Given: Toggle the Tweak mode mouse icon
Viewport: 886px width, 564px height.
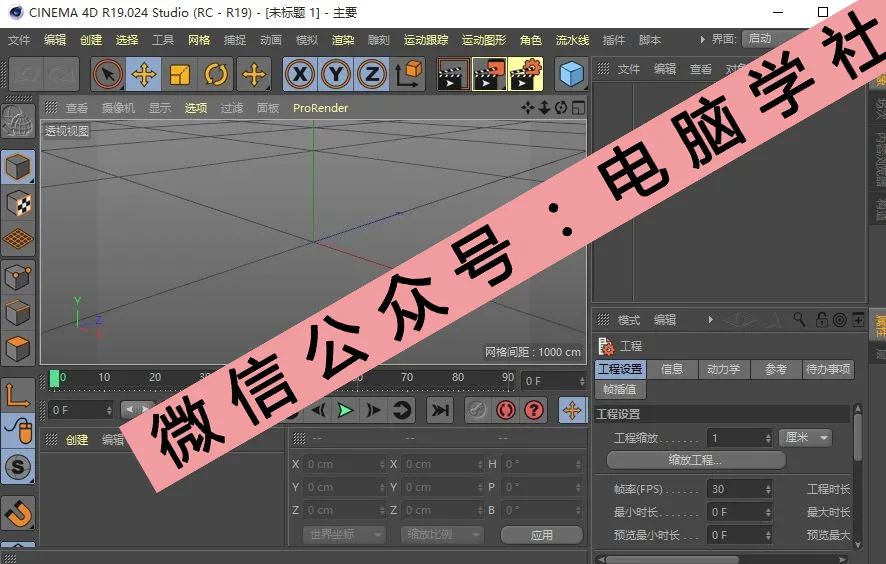Looking at the screenshot, I should tap(18, 431).
